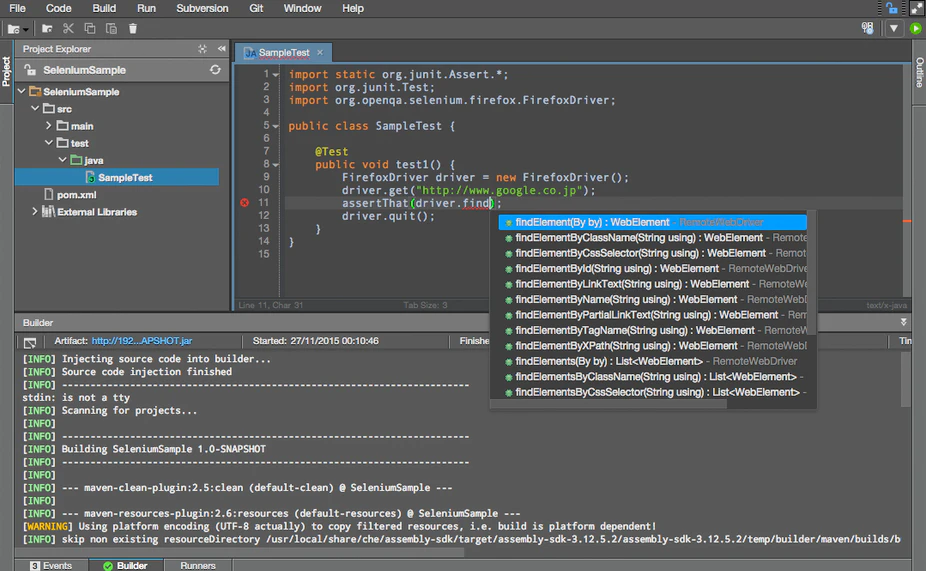Click the Java file icon on SampleTest tab
The image size is (926, 571).
pos(250,53)
